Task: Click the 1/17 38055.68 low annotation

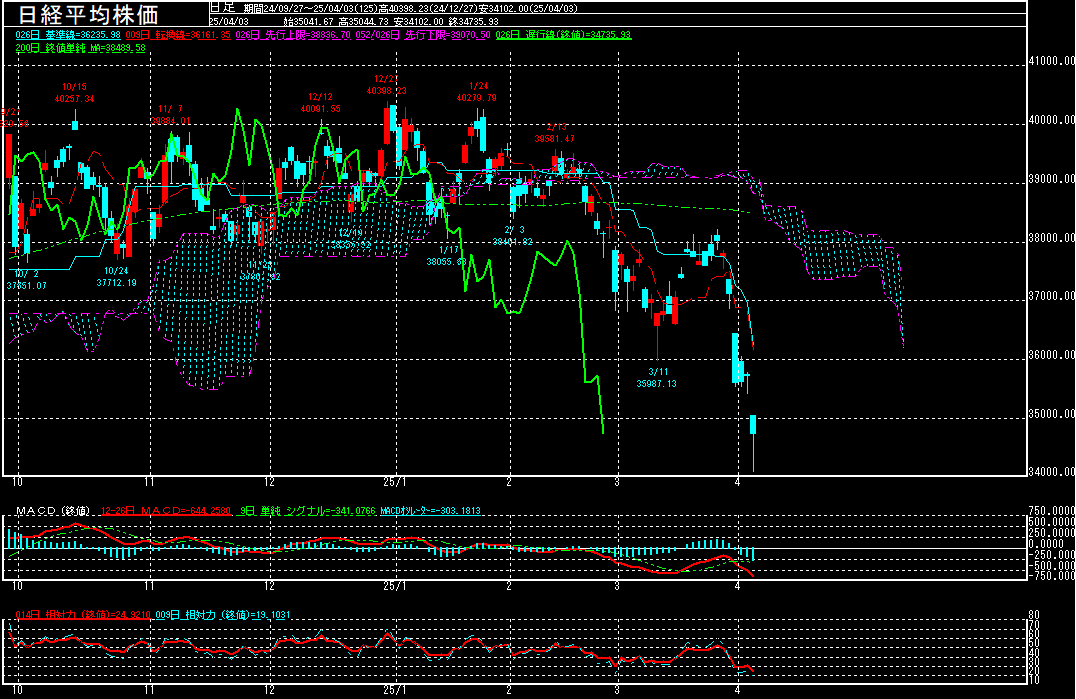Action: click(447, 256)
